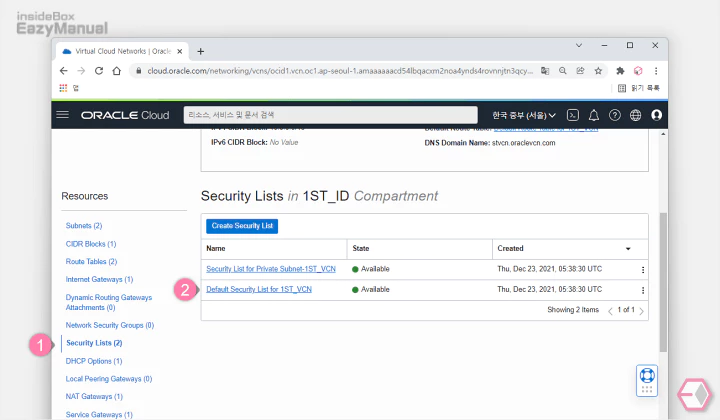720x420 pixels.
Task: Click the floating support help widget
Action: (x=647, y=380)
